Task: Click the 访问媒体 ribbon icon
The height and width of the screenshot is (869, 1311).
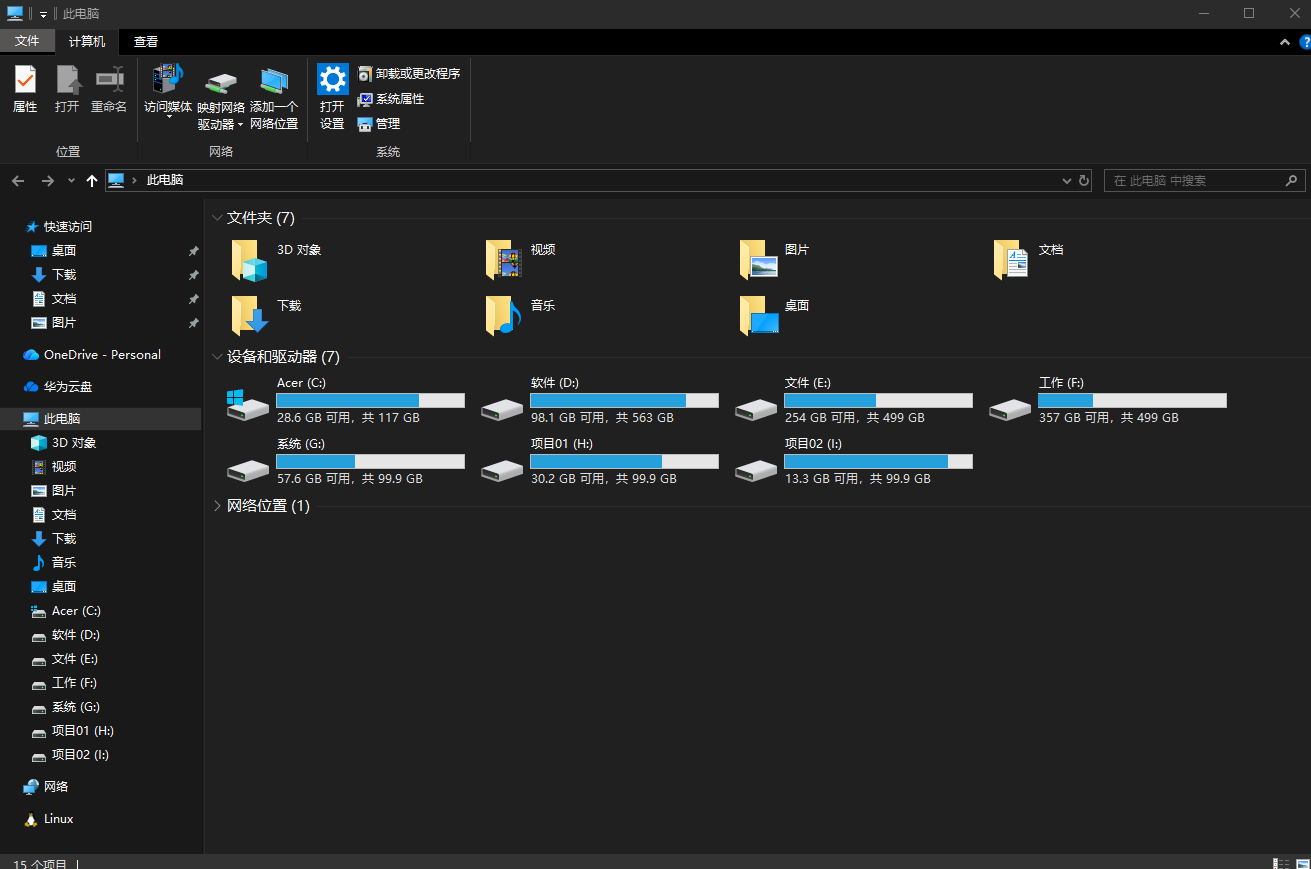Action: tap(168, 80)
